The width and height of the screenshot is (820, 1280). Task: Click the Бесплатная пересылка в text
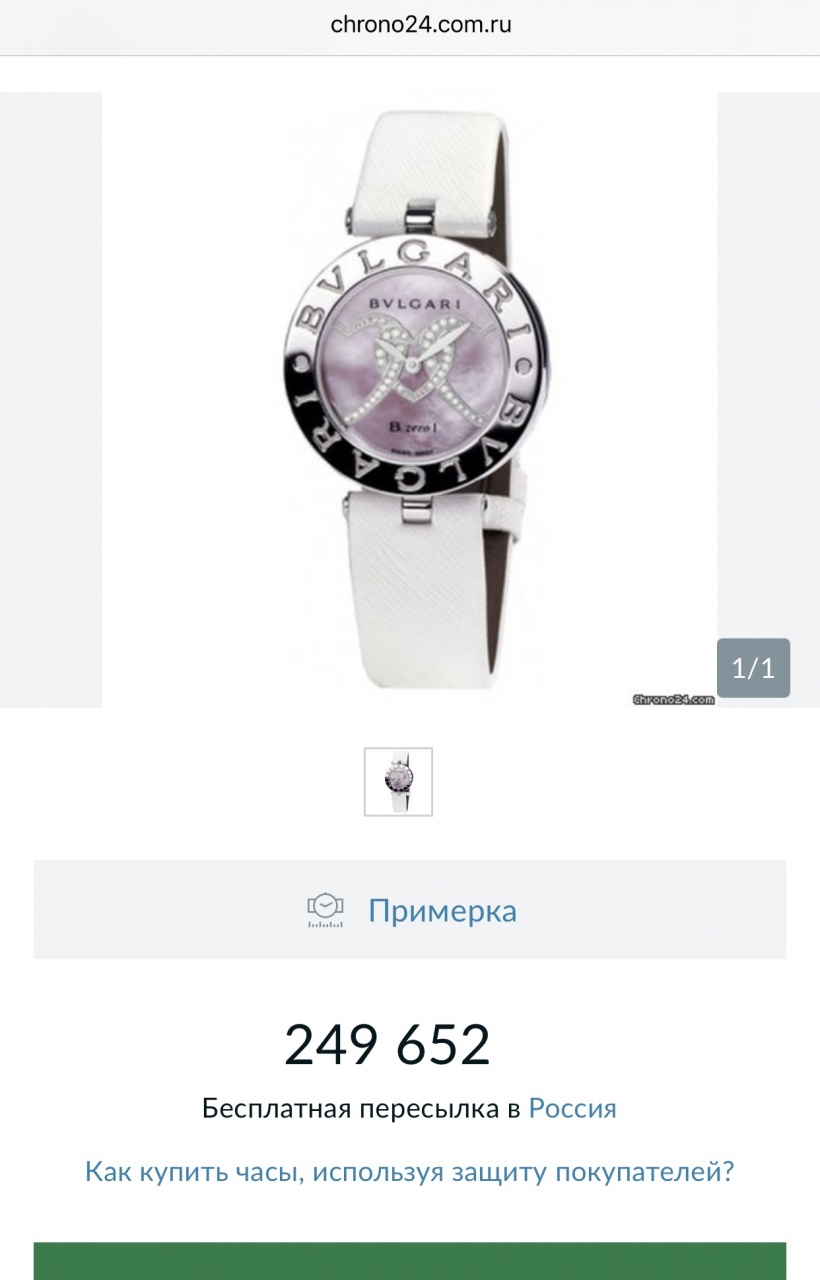click(x=361, y=1108)
